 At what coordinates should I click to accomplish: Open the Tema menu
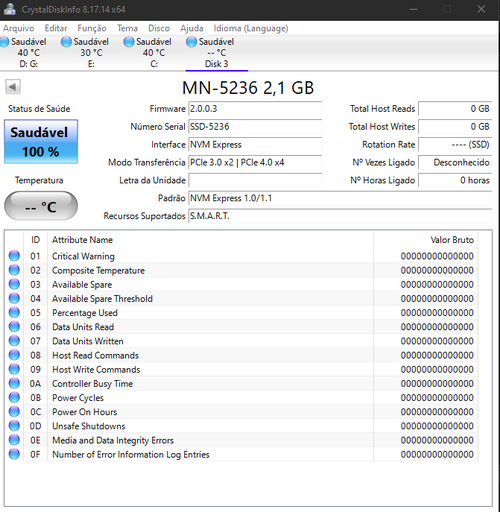pyautogui.click(x=127, y=28)
